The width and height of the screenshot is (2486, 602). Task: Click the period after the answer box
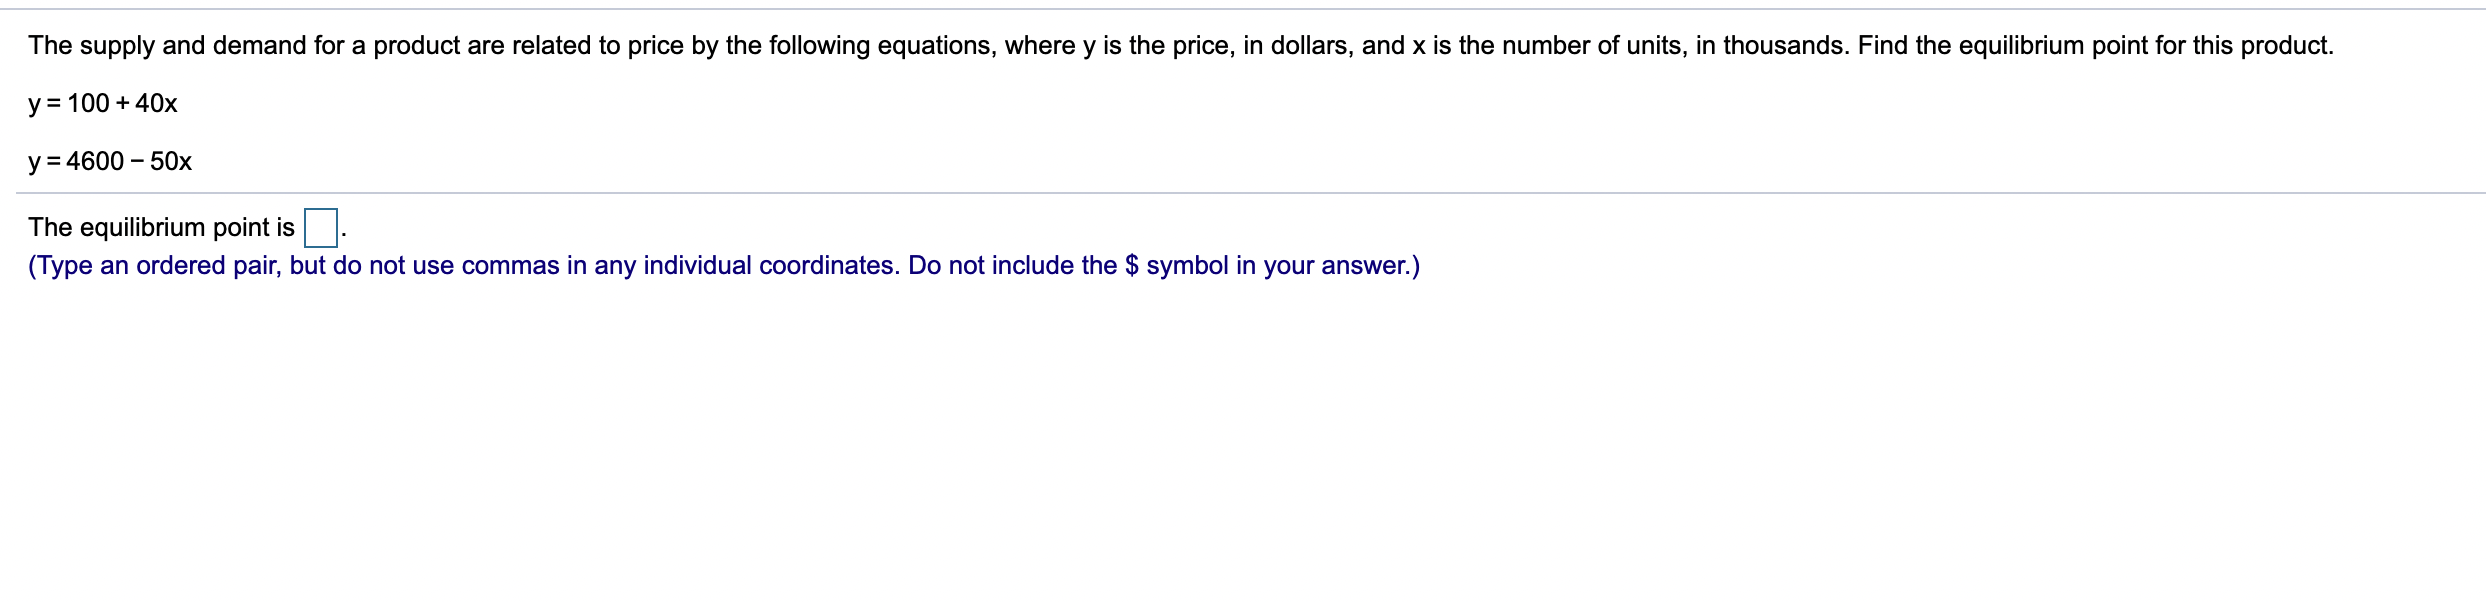tap(343, 238)
